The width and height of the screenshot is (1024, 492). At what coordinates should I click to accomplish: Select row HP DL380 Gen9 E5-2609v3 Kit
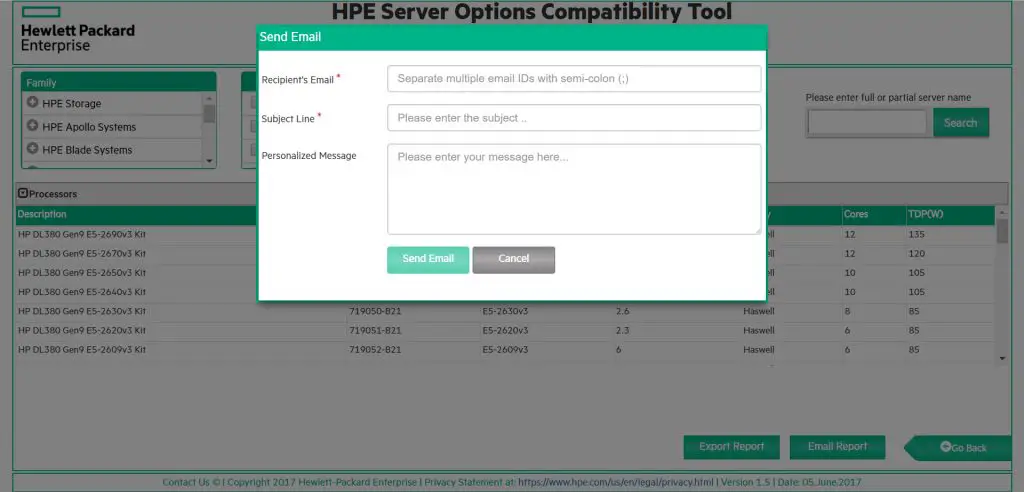82,350
